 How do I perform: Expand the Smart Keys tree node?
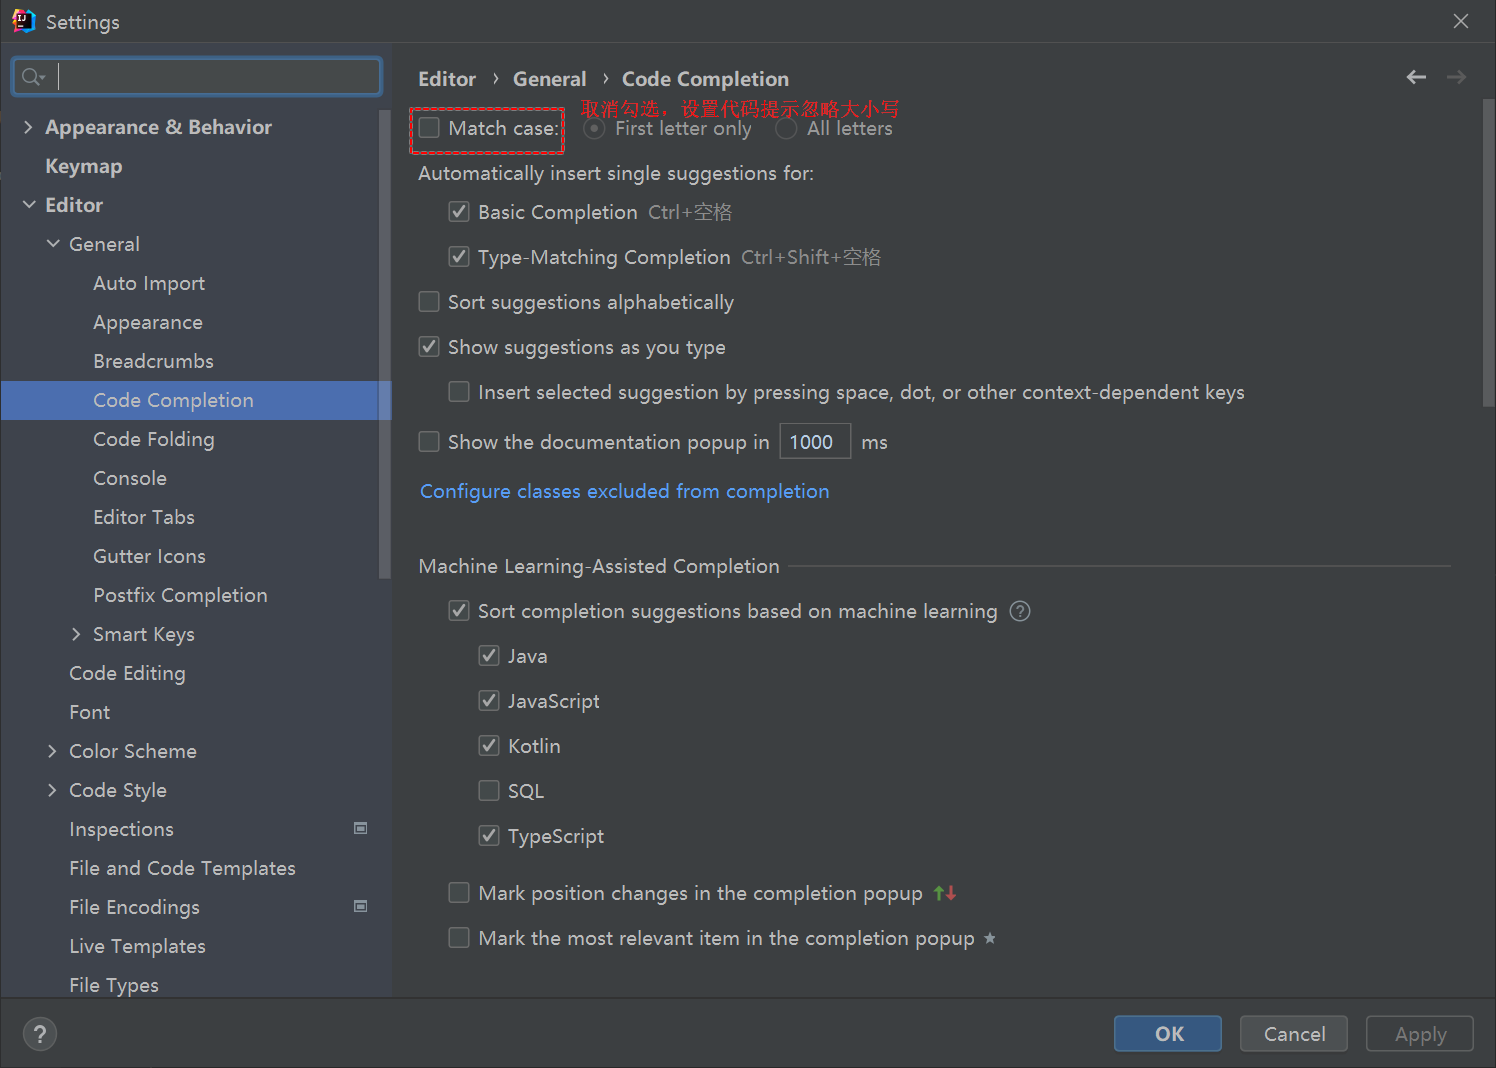[76, 634]
